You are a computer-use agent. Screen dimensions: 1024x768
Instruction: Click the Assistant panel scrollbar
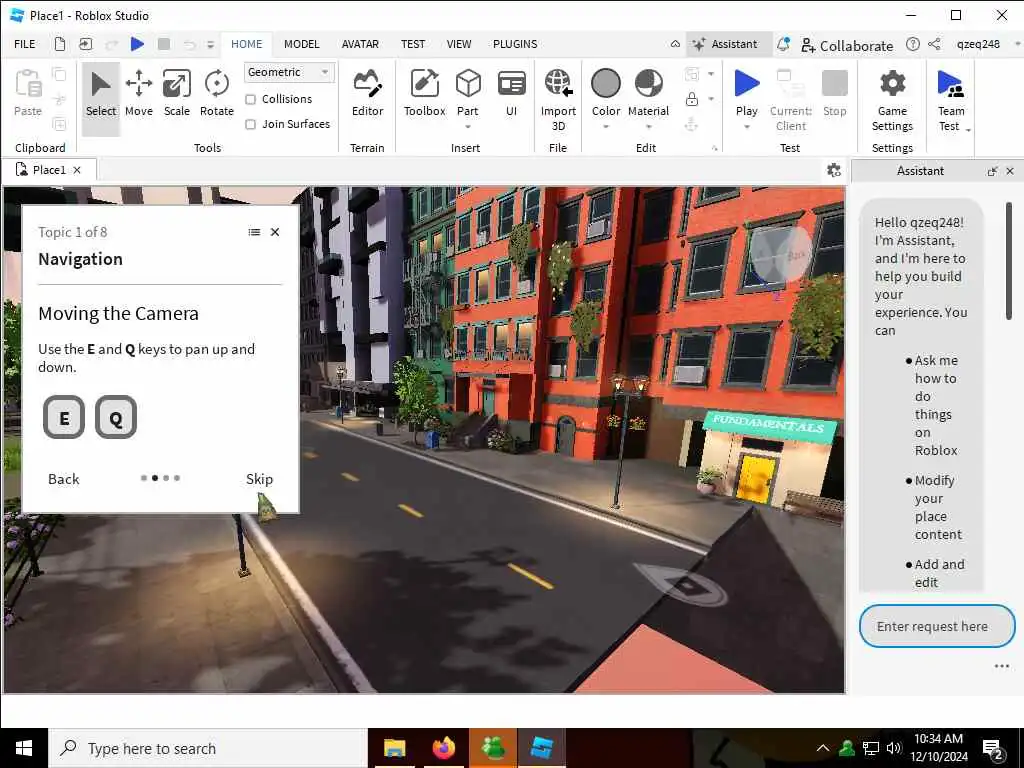coord(1009,261)
